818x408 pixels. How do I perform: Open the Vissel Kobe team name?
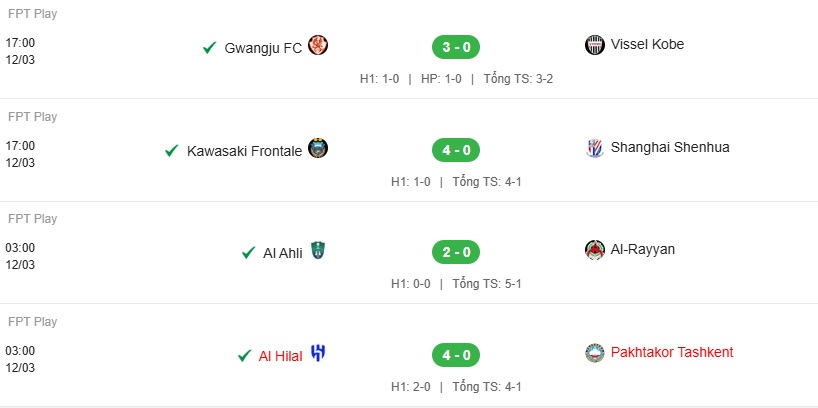tap(647, 44)
